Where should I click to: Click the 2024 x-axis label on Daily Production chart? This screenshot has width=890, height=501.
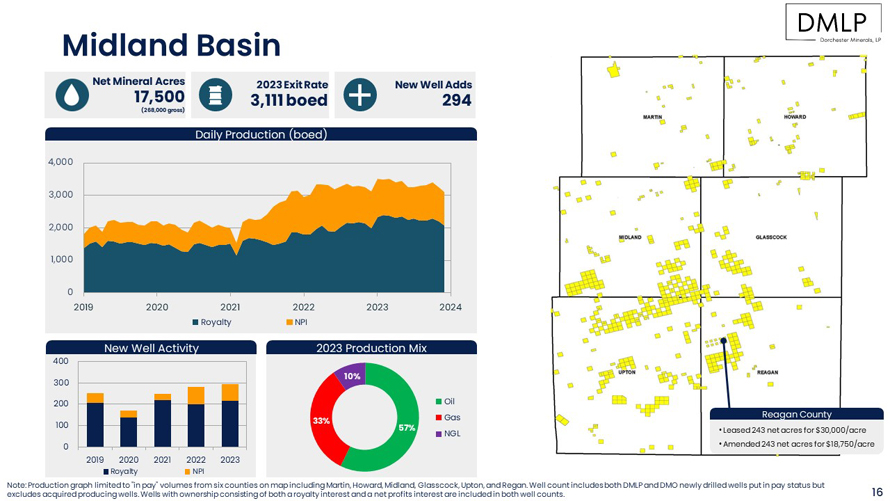click(x=451, y=307)
